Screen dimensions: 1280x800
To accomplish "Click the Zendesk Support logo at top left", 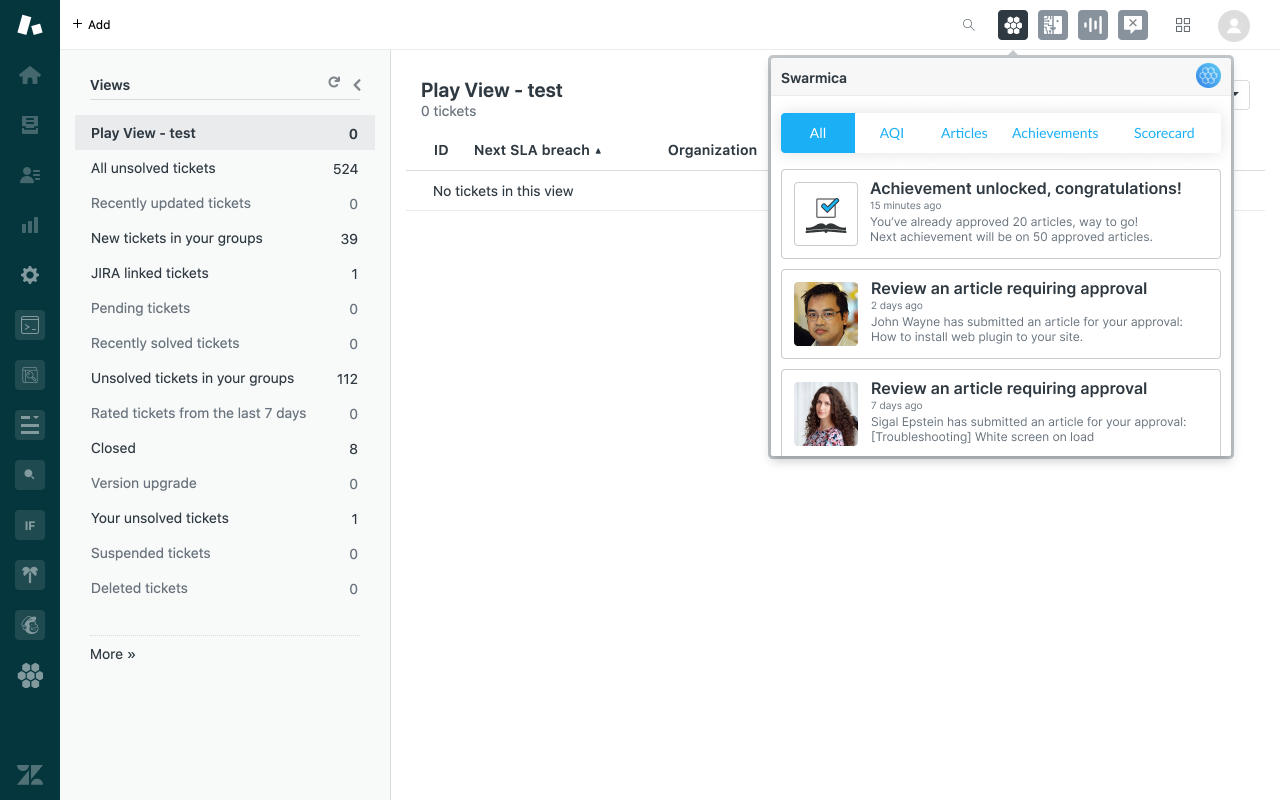I will pyautogui.click(x=30, y=25).
